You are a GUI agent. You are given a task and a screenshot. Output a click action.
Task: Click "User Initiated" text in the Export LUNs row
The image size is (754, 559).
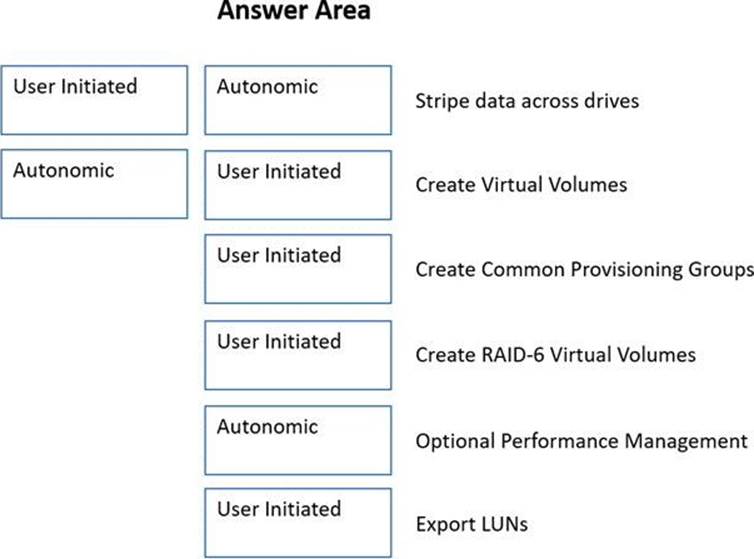pyautogui.click(x=279, y=509)
